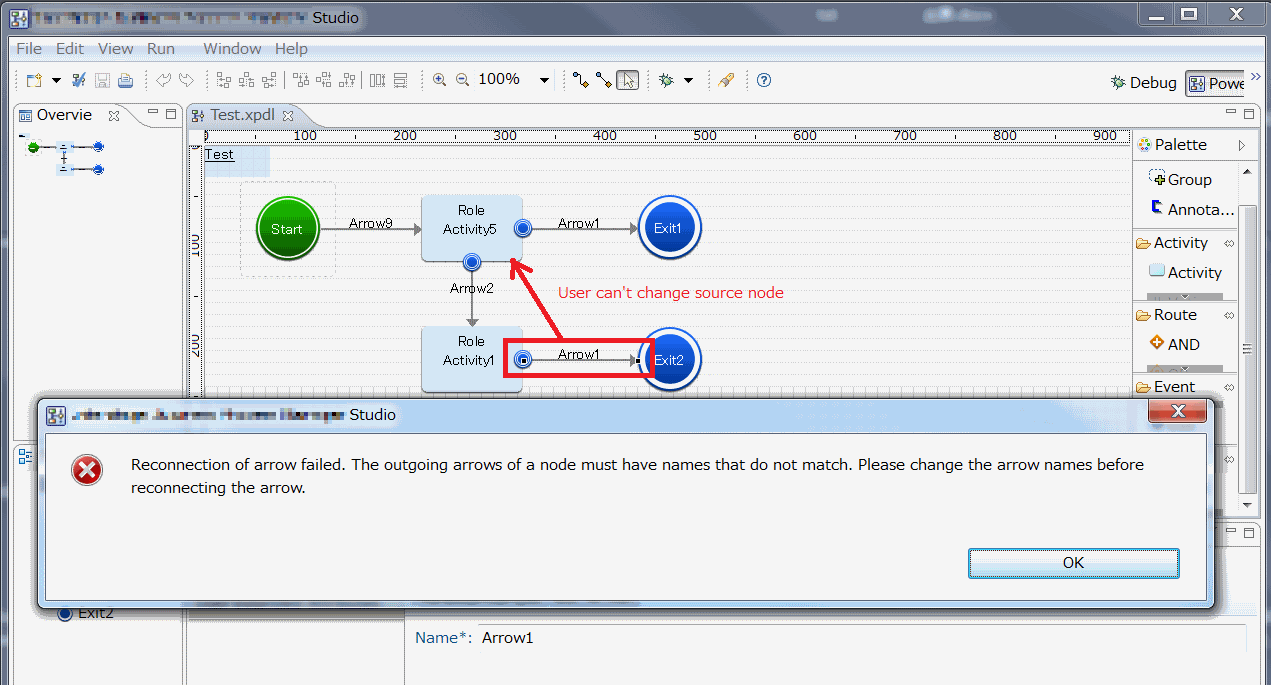Image resolution: width=1271 pixels, height=685 pixels.
Task: Click the Name field containing Arrow1
Action: click(860, 638)
